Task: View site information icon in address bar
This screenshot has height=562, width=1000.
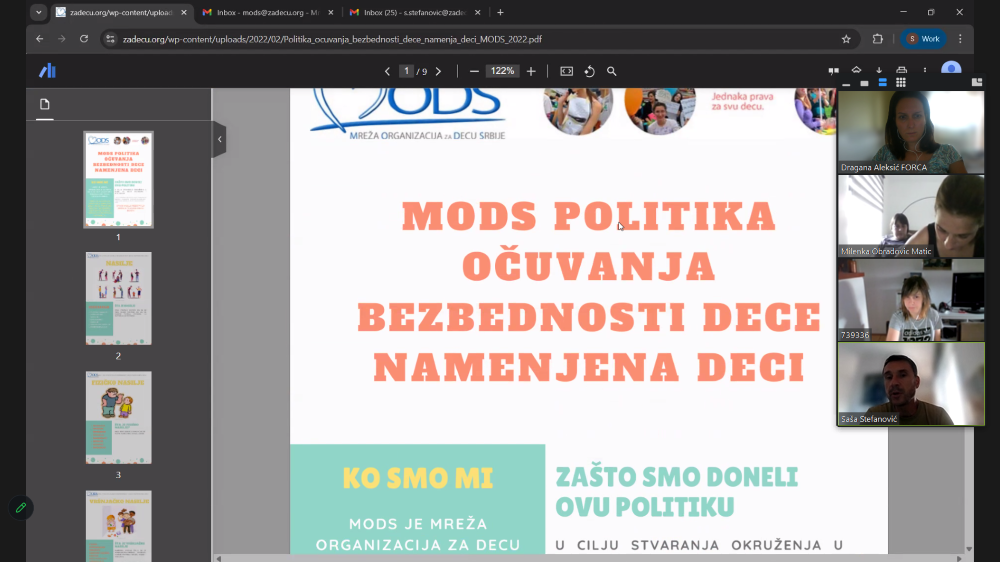Action: [110, 39]
